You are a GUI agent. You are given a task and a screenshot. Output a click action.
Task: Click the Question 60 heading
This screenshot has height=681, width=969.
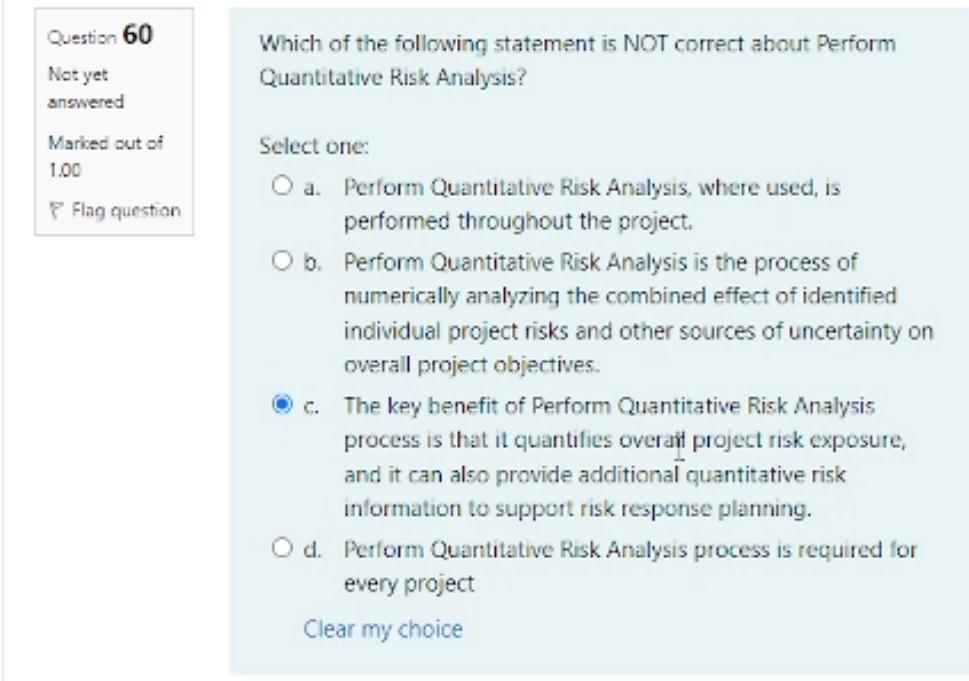(97, 38)
